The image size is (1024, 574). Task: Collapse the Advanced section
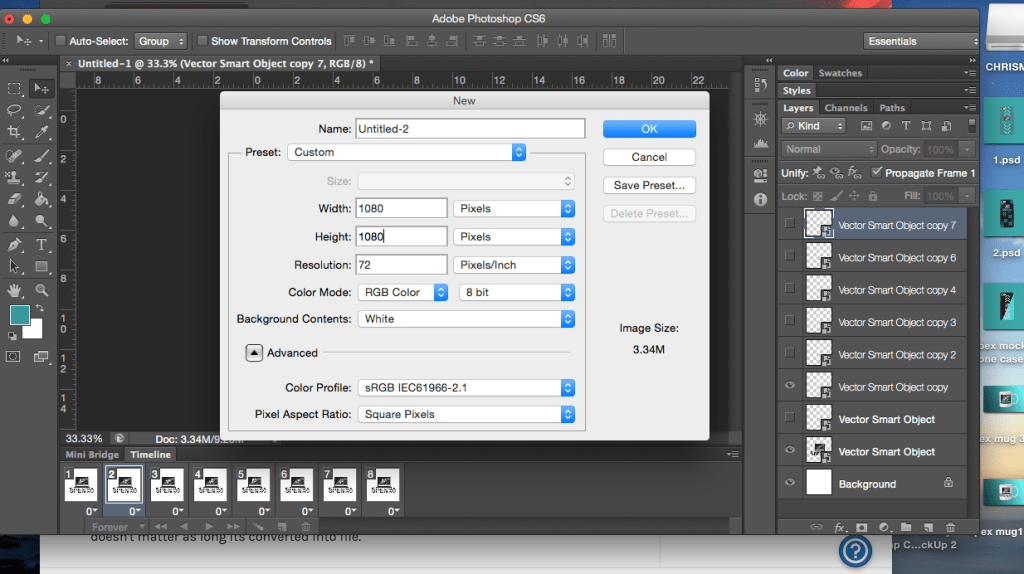point(254,352)
